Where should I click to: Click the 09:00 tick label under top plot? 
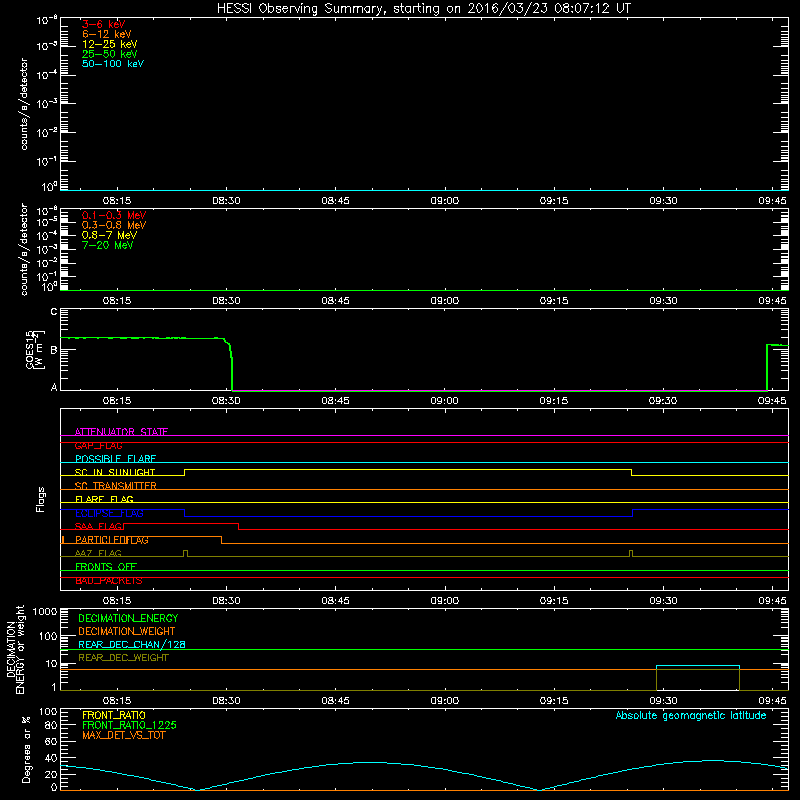click(x=444, y=201)
